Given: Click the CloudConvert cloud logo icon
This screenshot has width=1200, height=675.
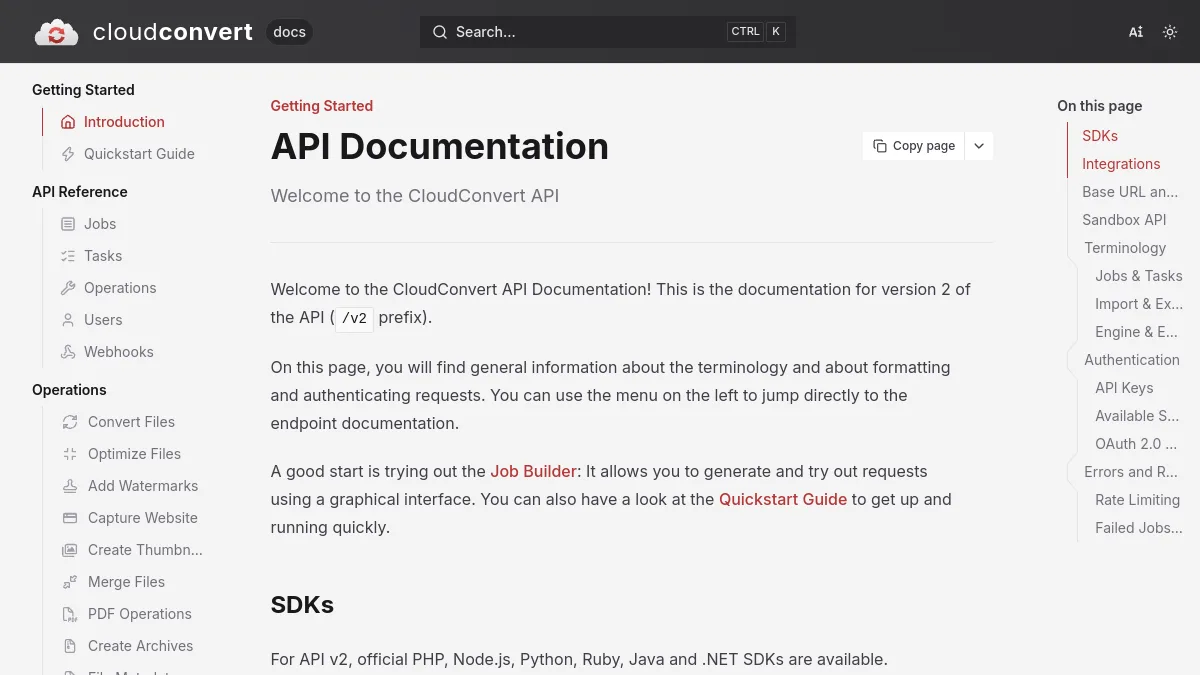Looking at the screenshot, I should point(56,32).
